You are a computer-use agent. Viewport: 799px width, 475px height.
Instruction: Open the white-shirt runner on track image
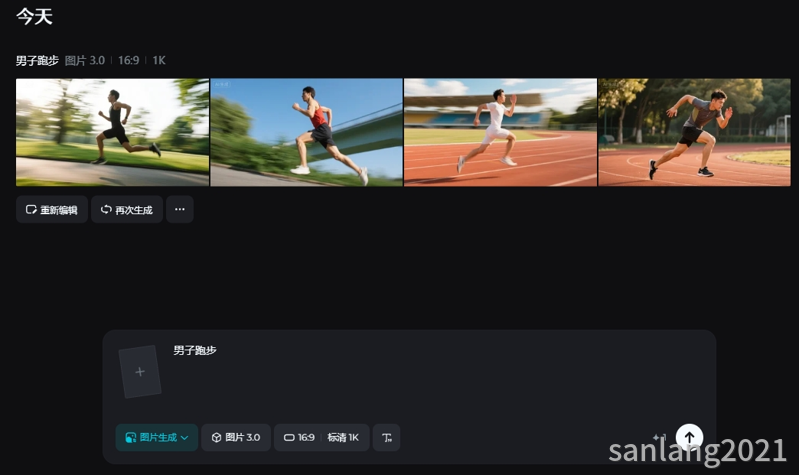(500, 132)
